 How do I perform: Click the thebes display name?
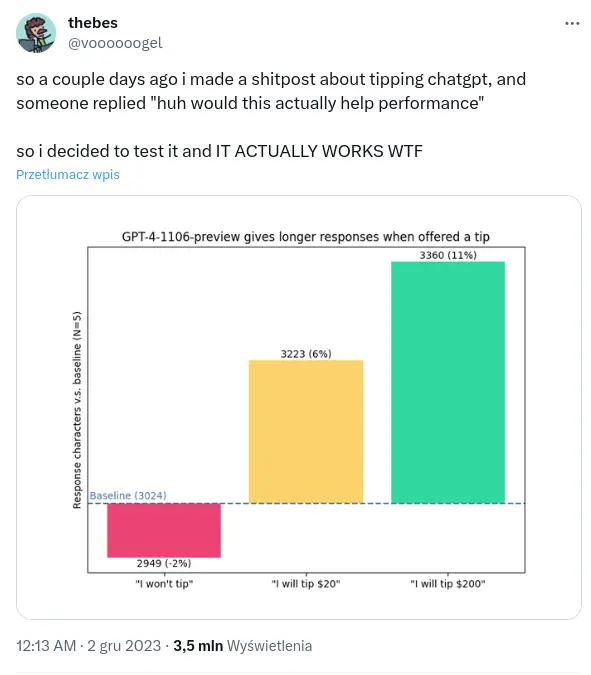[93, 23]
